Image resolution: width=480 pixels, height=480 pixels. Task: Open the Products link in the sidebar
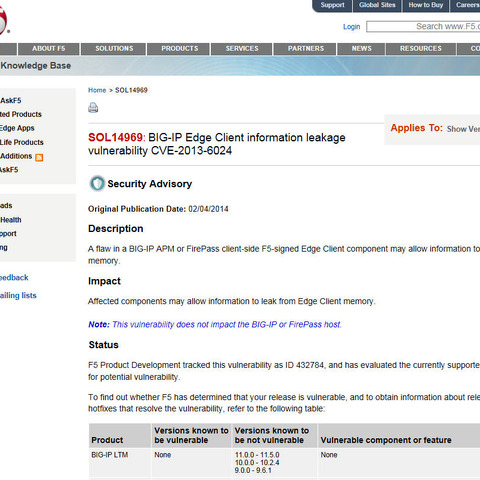coord(21,114)
